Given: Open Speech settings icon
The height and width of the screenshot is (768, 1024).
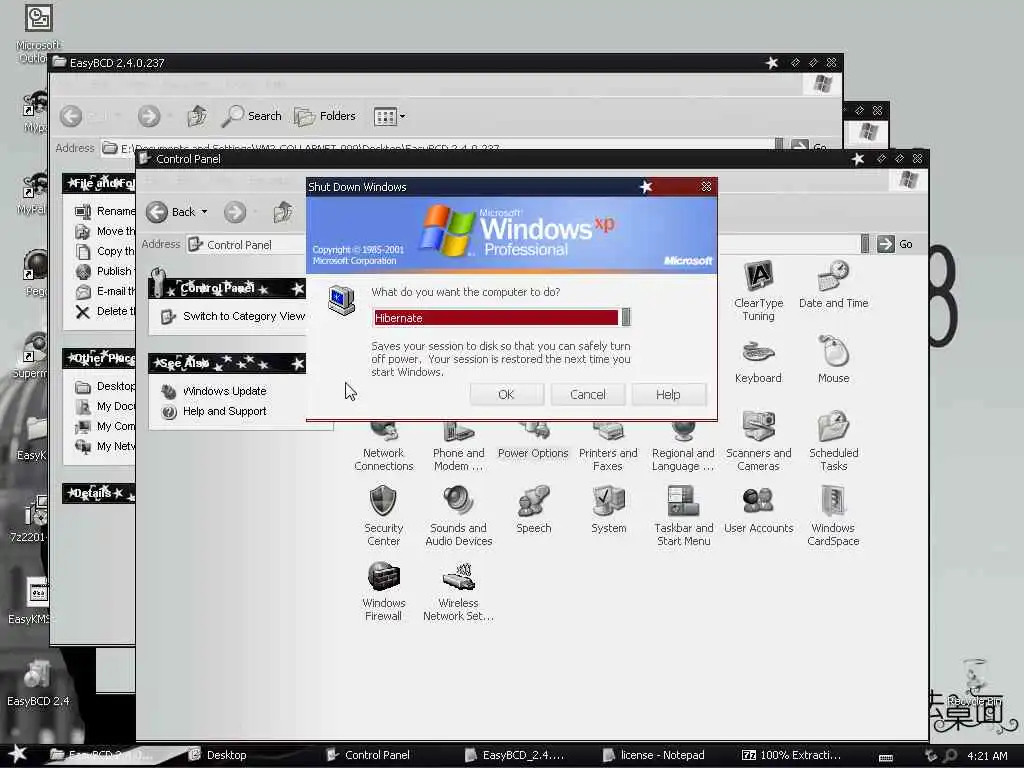Looking at the screenshot, I should (x=534, y=510).
